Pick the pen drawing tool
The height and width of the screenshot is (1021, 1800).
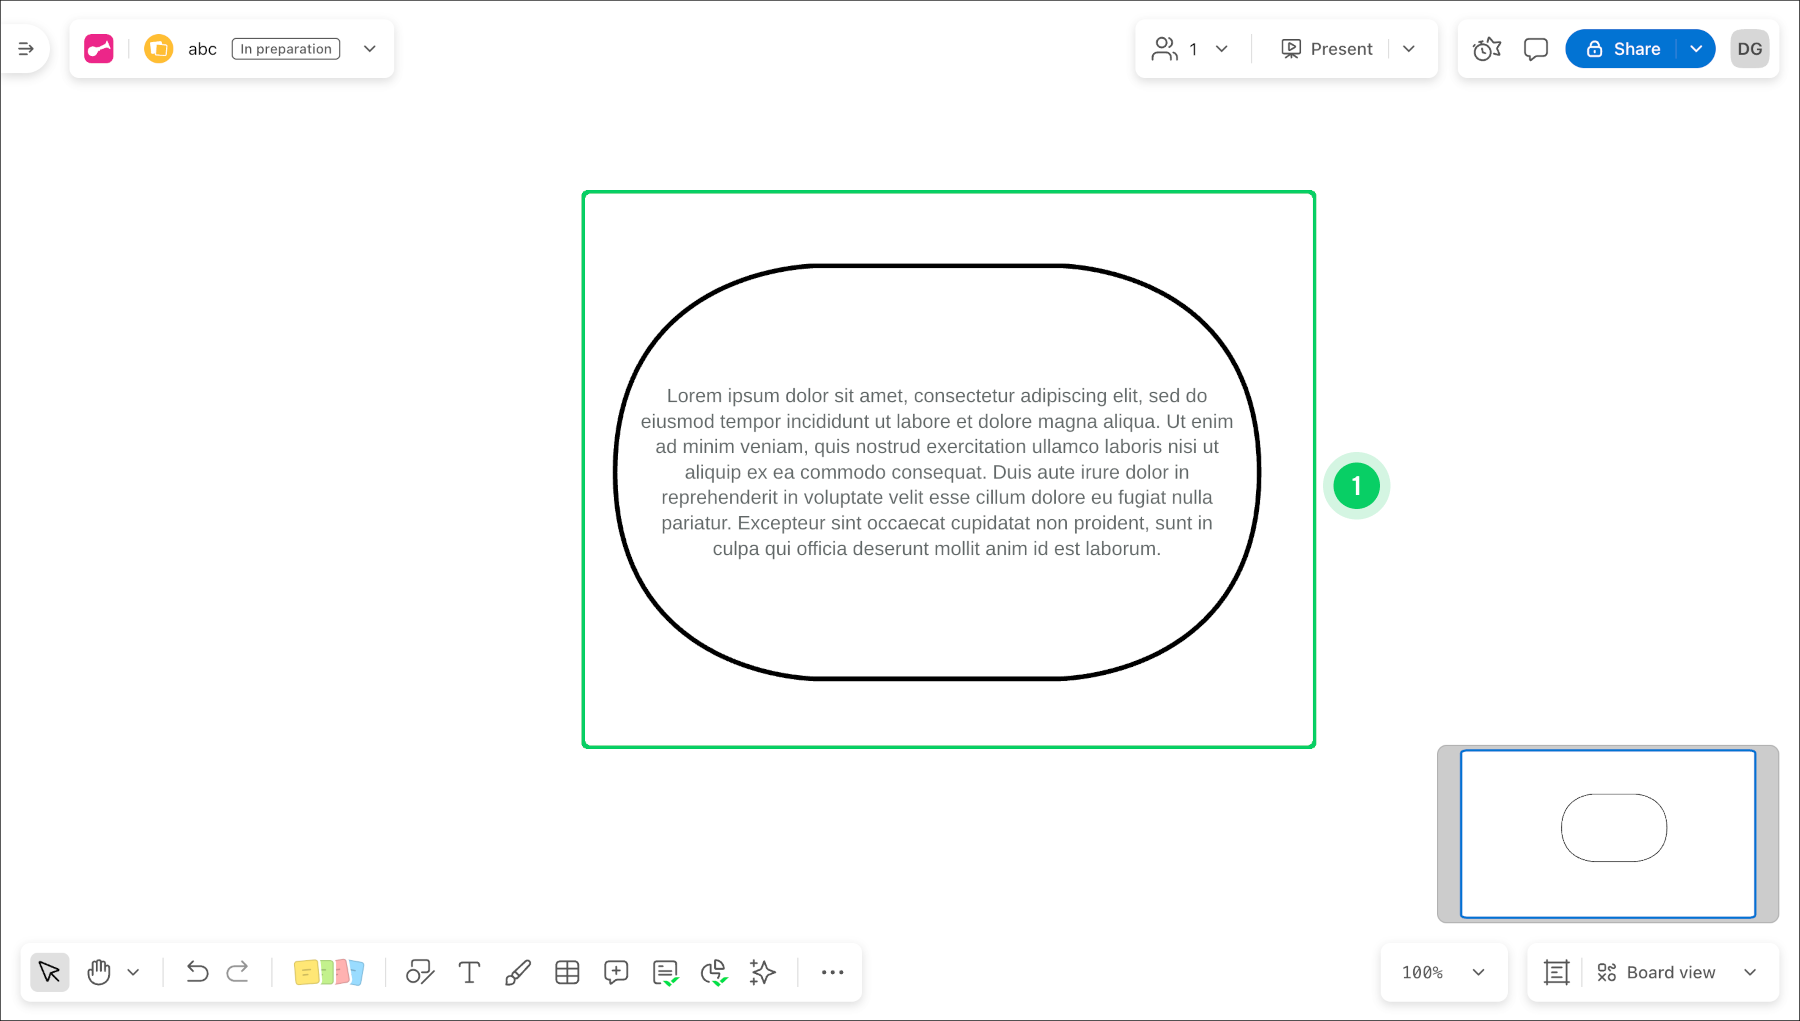[517, 971]
